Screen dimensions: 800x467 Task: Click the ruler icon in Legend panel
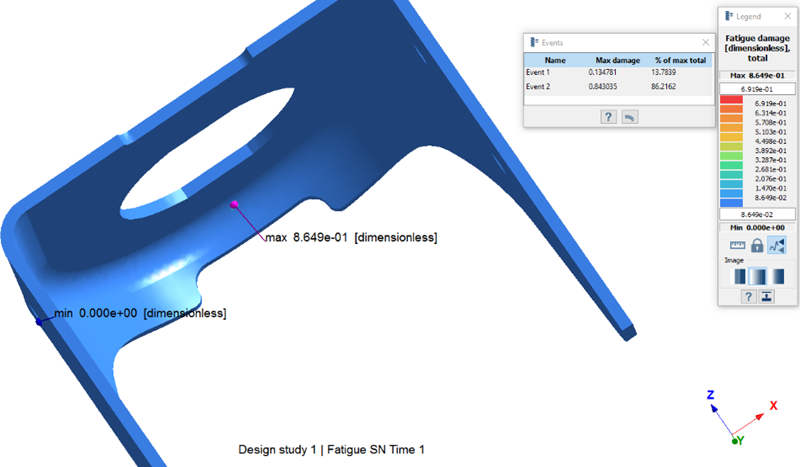(x=739, y=245)
